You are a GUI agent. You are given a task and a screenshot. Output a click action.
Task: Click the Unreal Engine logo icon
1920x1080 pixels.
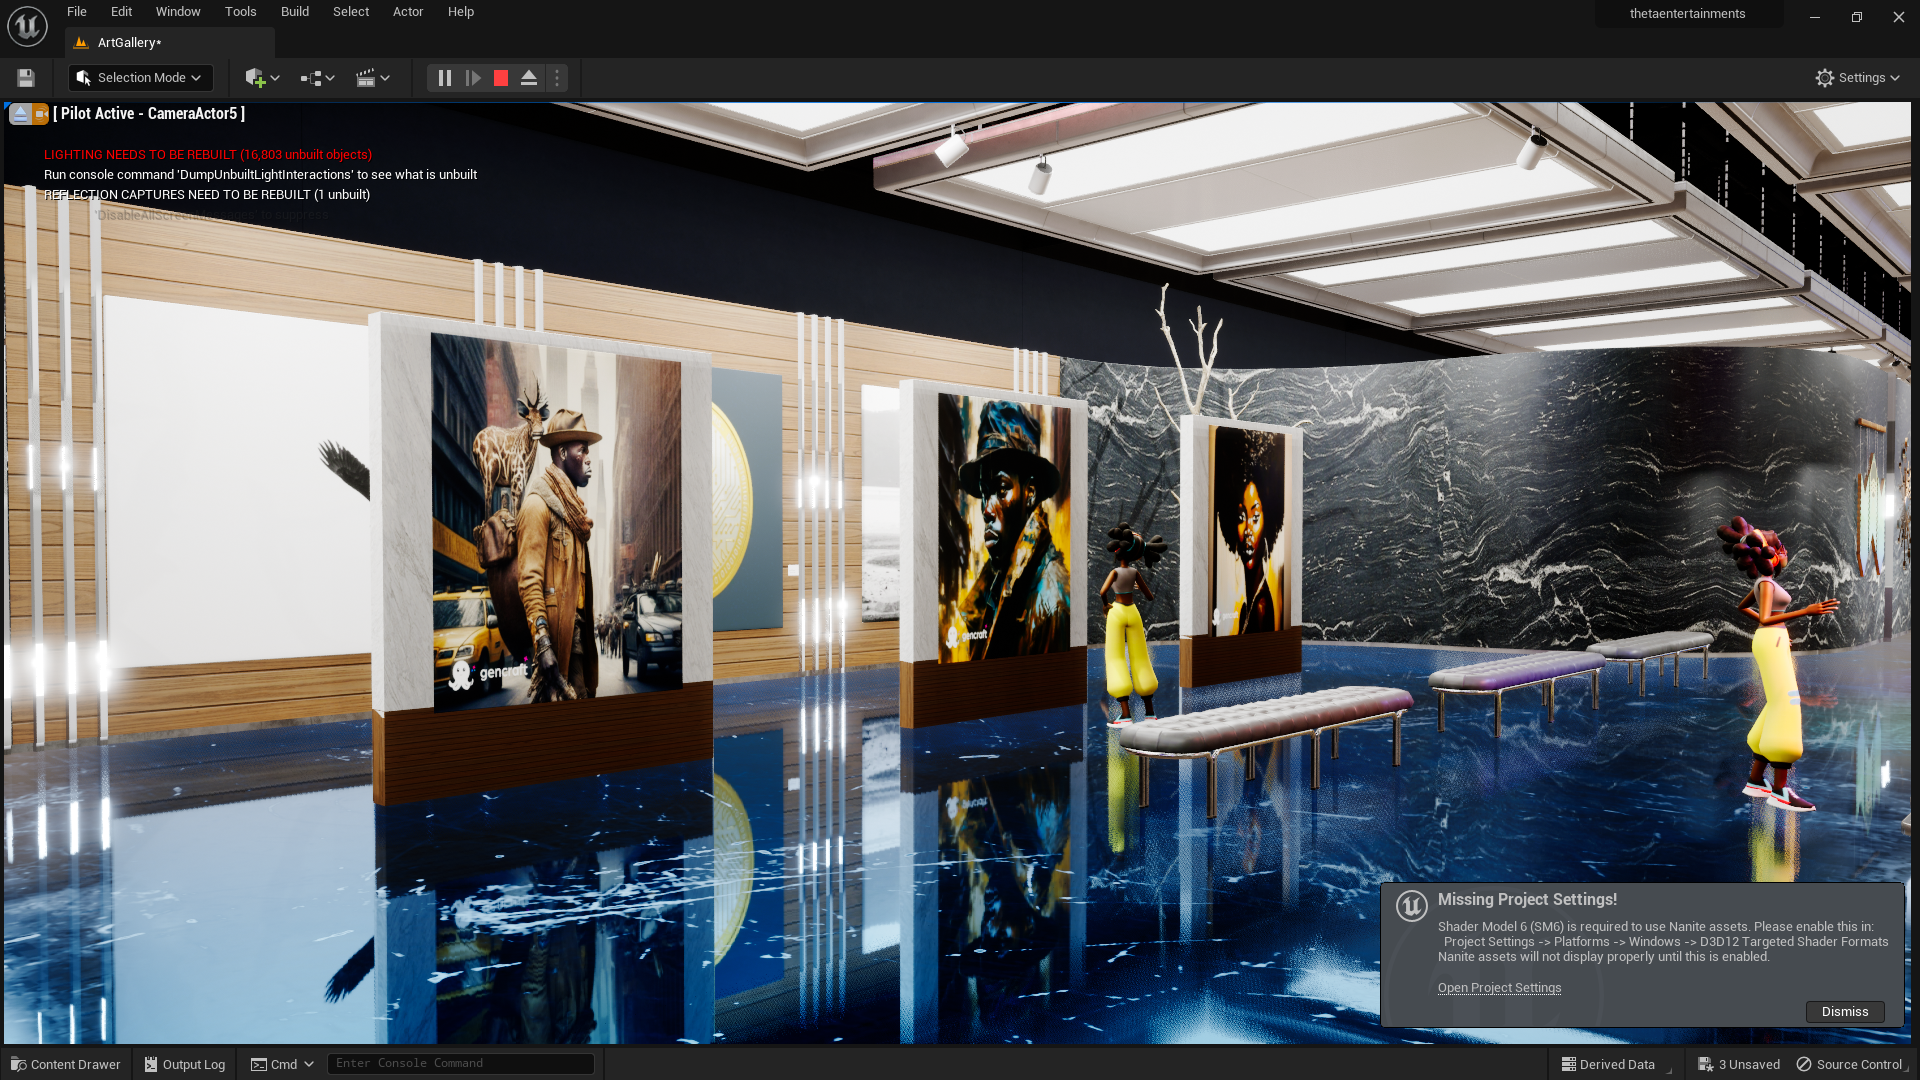pyautogui.click(x=27, y=26)
